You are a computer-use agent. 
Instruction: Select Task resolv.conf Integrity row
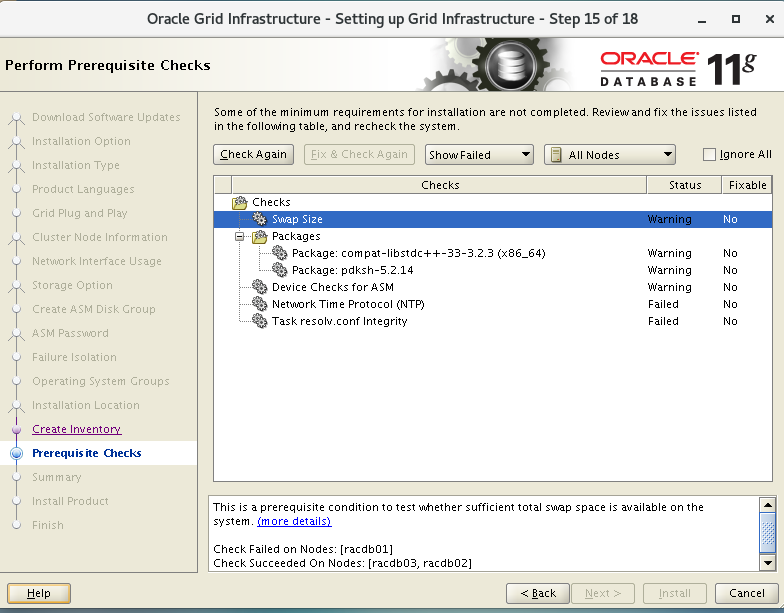(x=492, y=321)
